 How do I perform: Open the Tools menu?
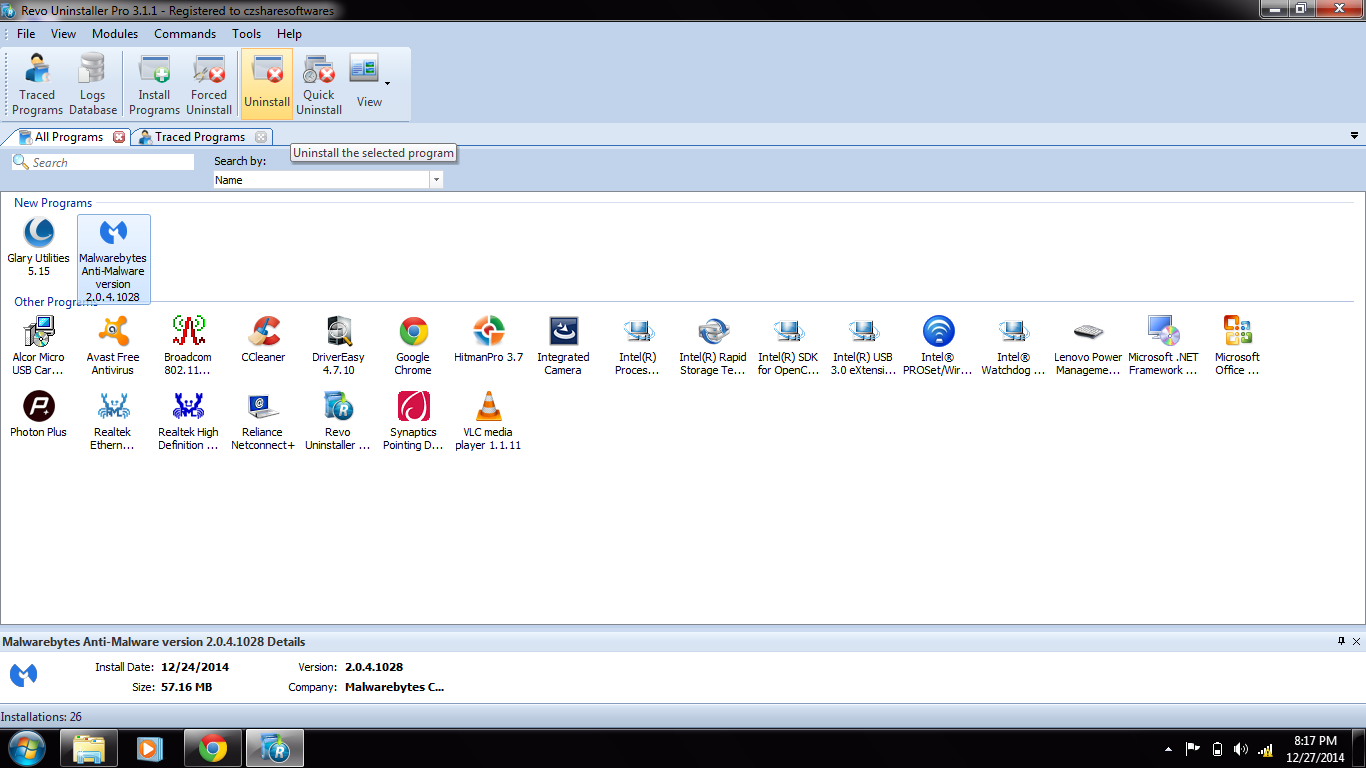246,34
